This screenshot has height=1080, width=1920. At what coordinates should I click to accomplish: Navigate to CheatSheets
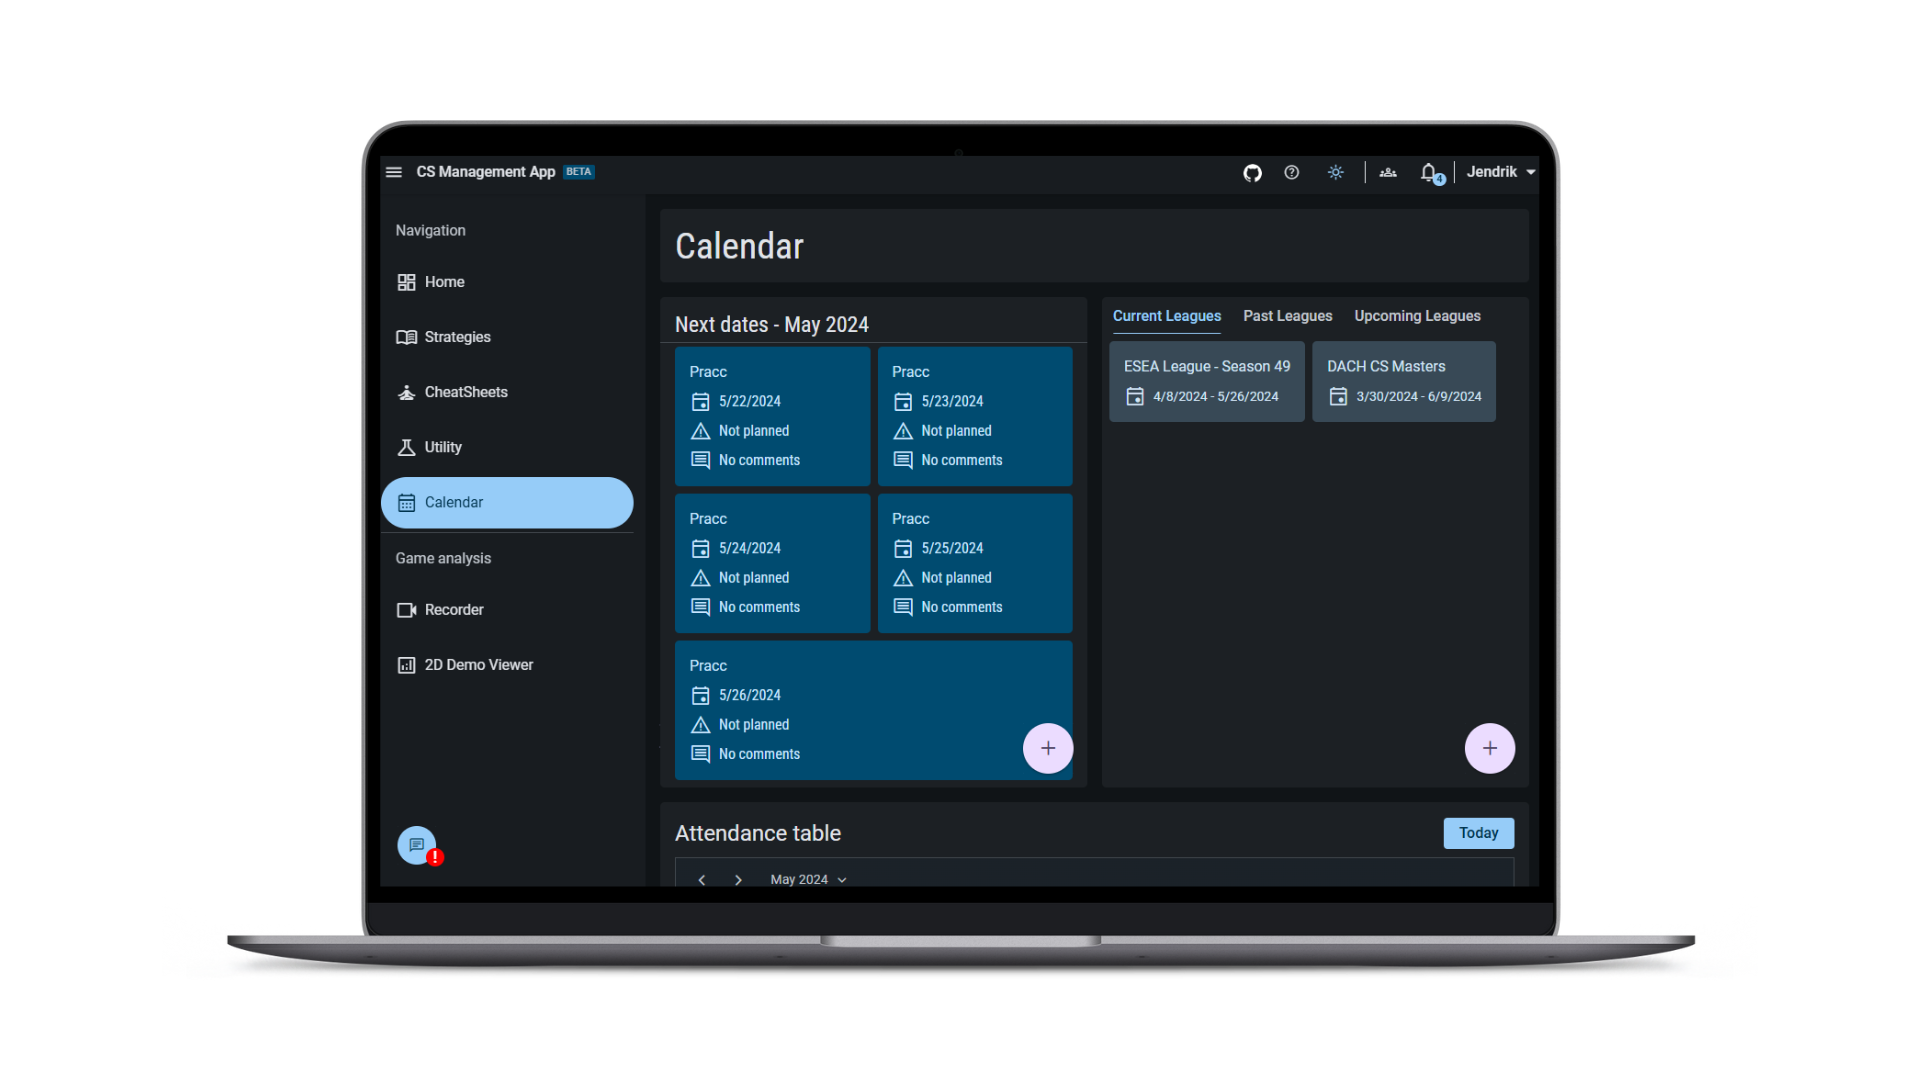pyautogui.click(x=464, y=392)
